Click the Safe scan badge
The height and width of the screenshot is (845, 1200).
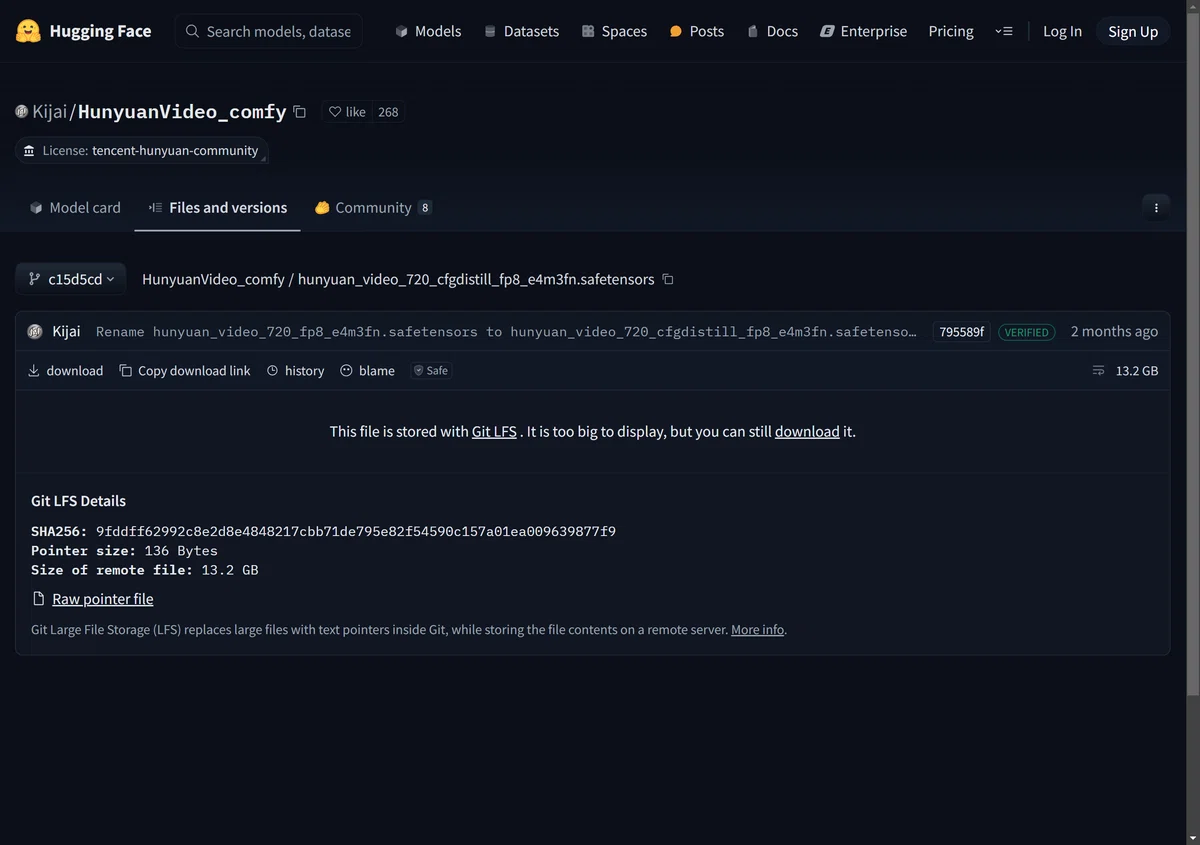[x=431, y=371]
